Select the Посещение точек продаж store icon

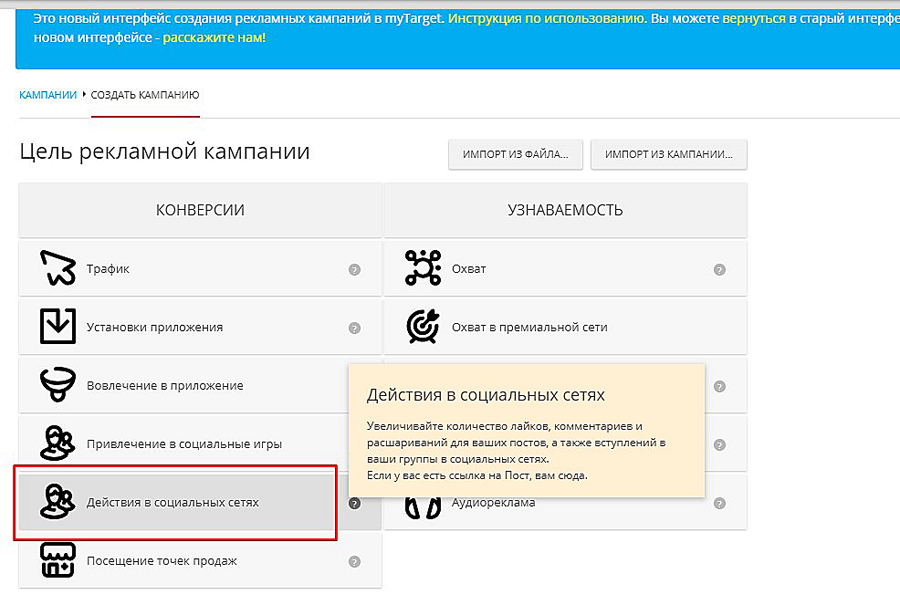point(57,560)
